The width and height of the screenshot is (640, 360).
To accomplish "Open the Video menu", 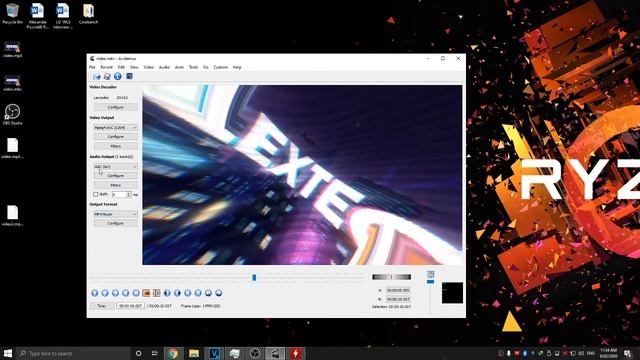I will coord(149,67).
